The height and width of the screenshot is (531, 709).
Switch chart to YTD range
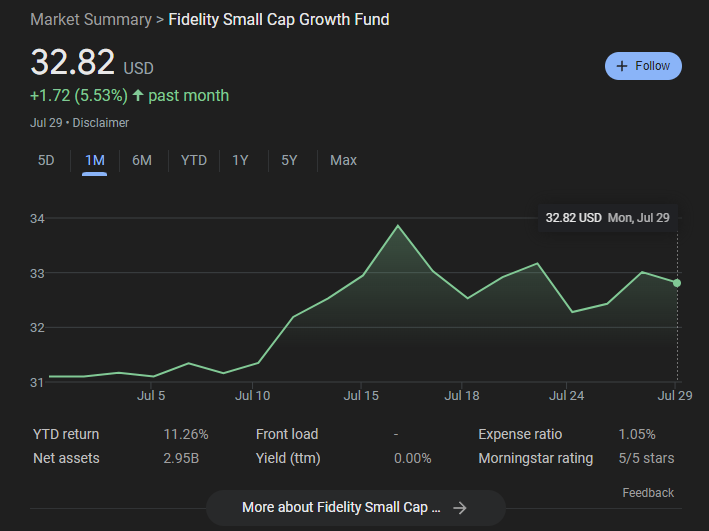pos(194,160)
